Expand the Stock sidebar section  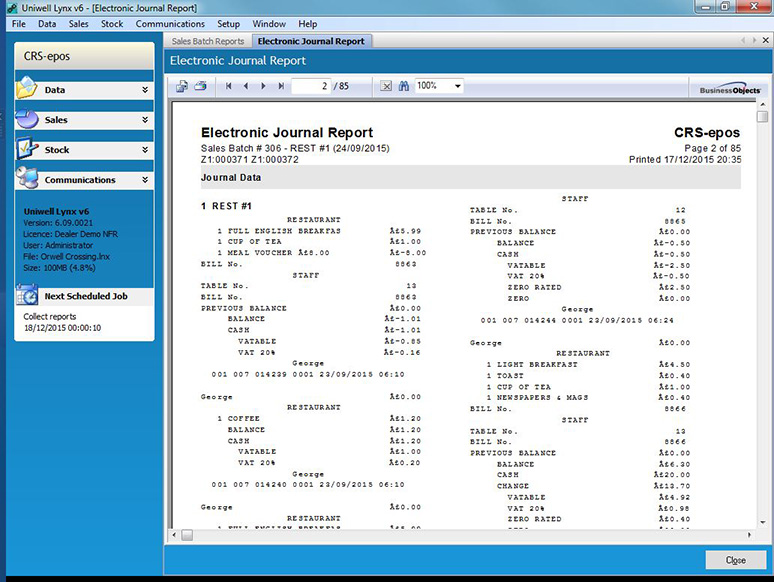(x=145, y=150)
